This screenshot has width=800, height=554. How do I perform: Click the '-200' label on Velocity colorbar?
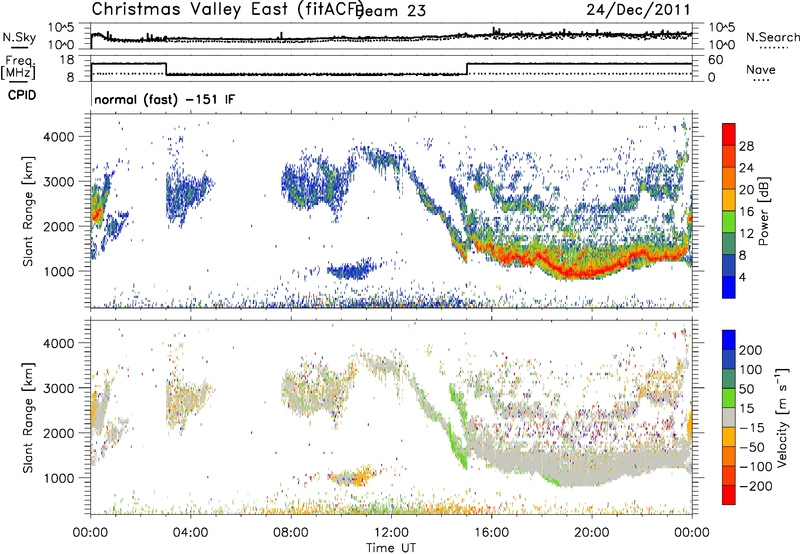(x=756, y=486)
